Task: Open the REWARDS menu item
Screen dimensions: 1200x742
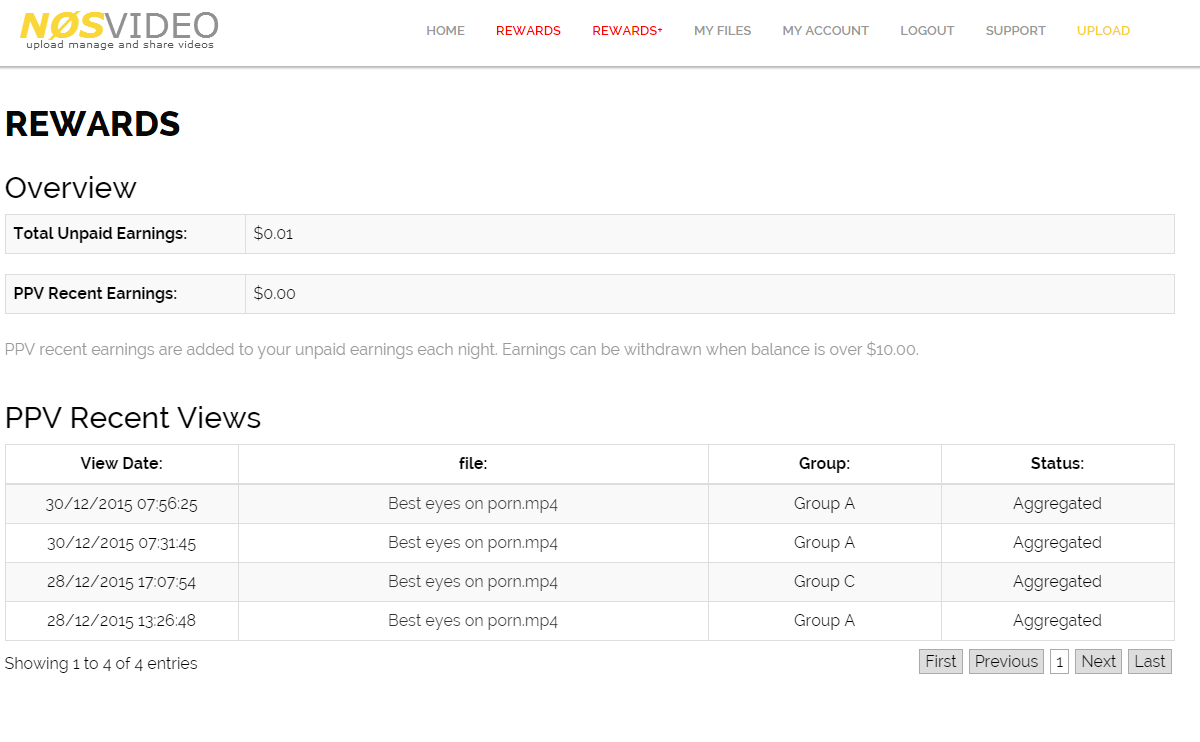Action: pyautogui.click(x=528, y=31)
